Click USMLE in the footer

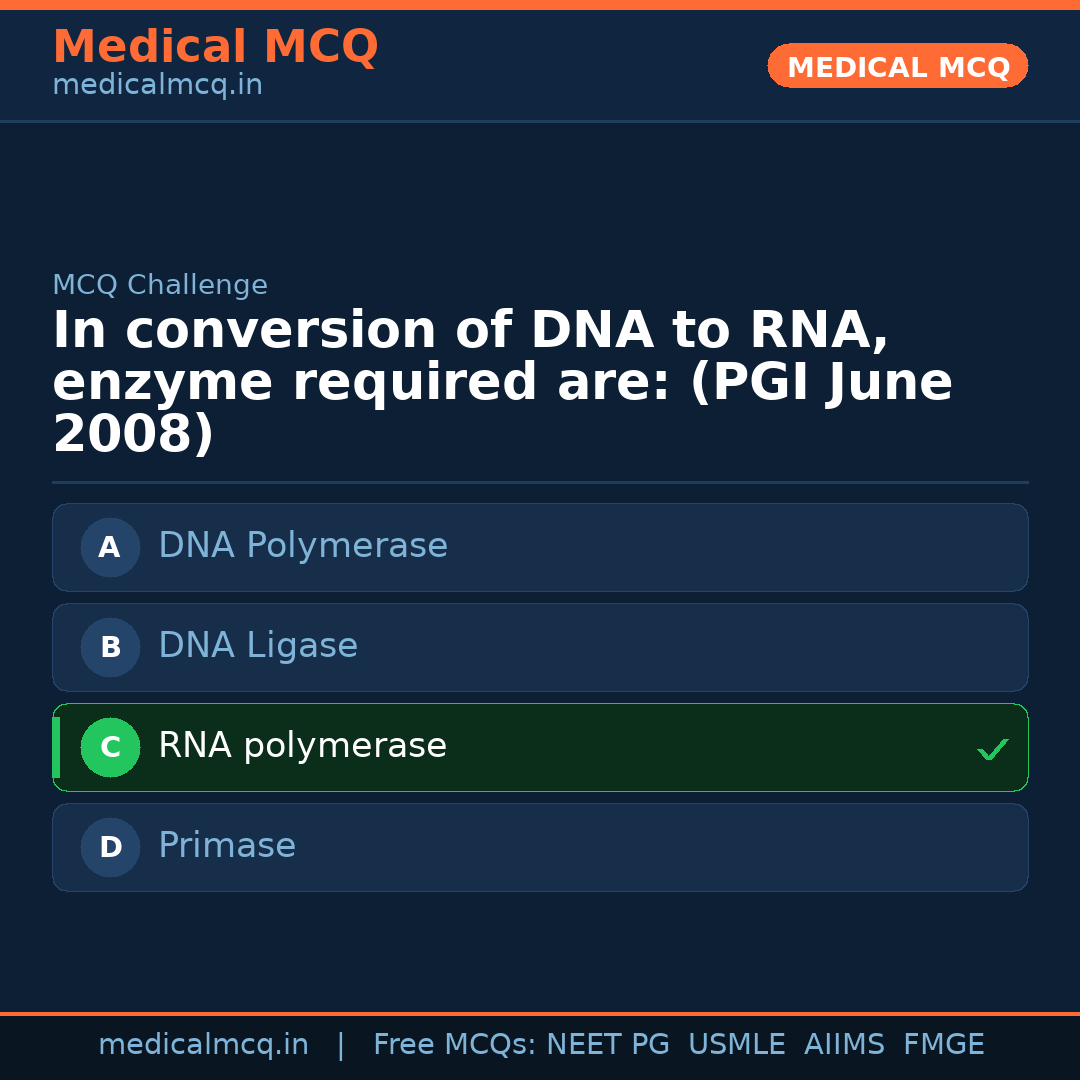737,1045
